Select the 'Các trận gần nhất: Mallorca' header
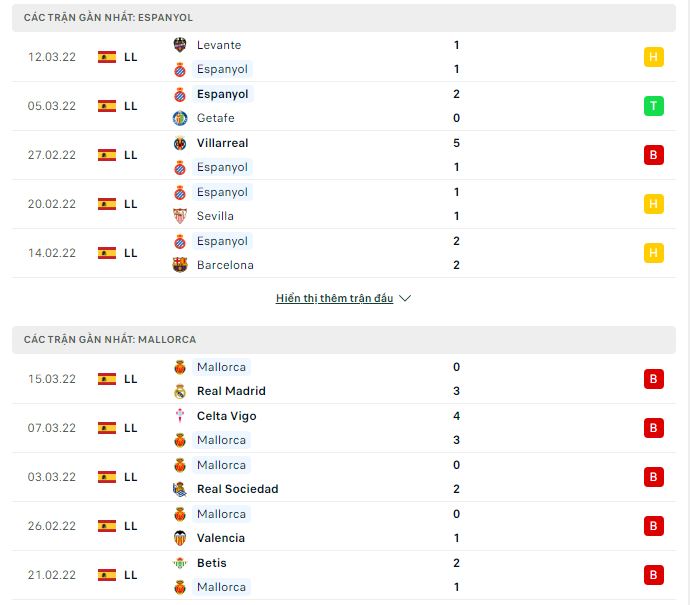 pos(110,340)
